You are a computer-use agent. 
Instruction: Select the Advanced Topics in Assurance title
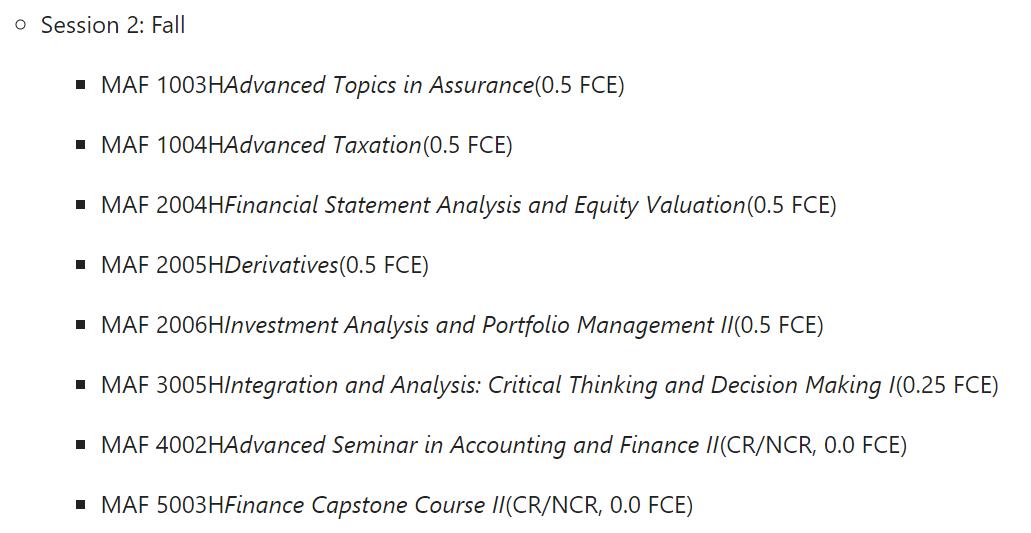(379, 85)
